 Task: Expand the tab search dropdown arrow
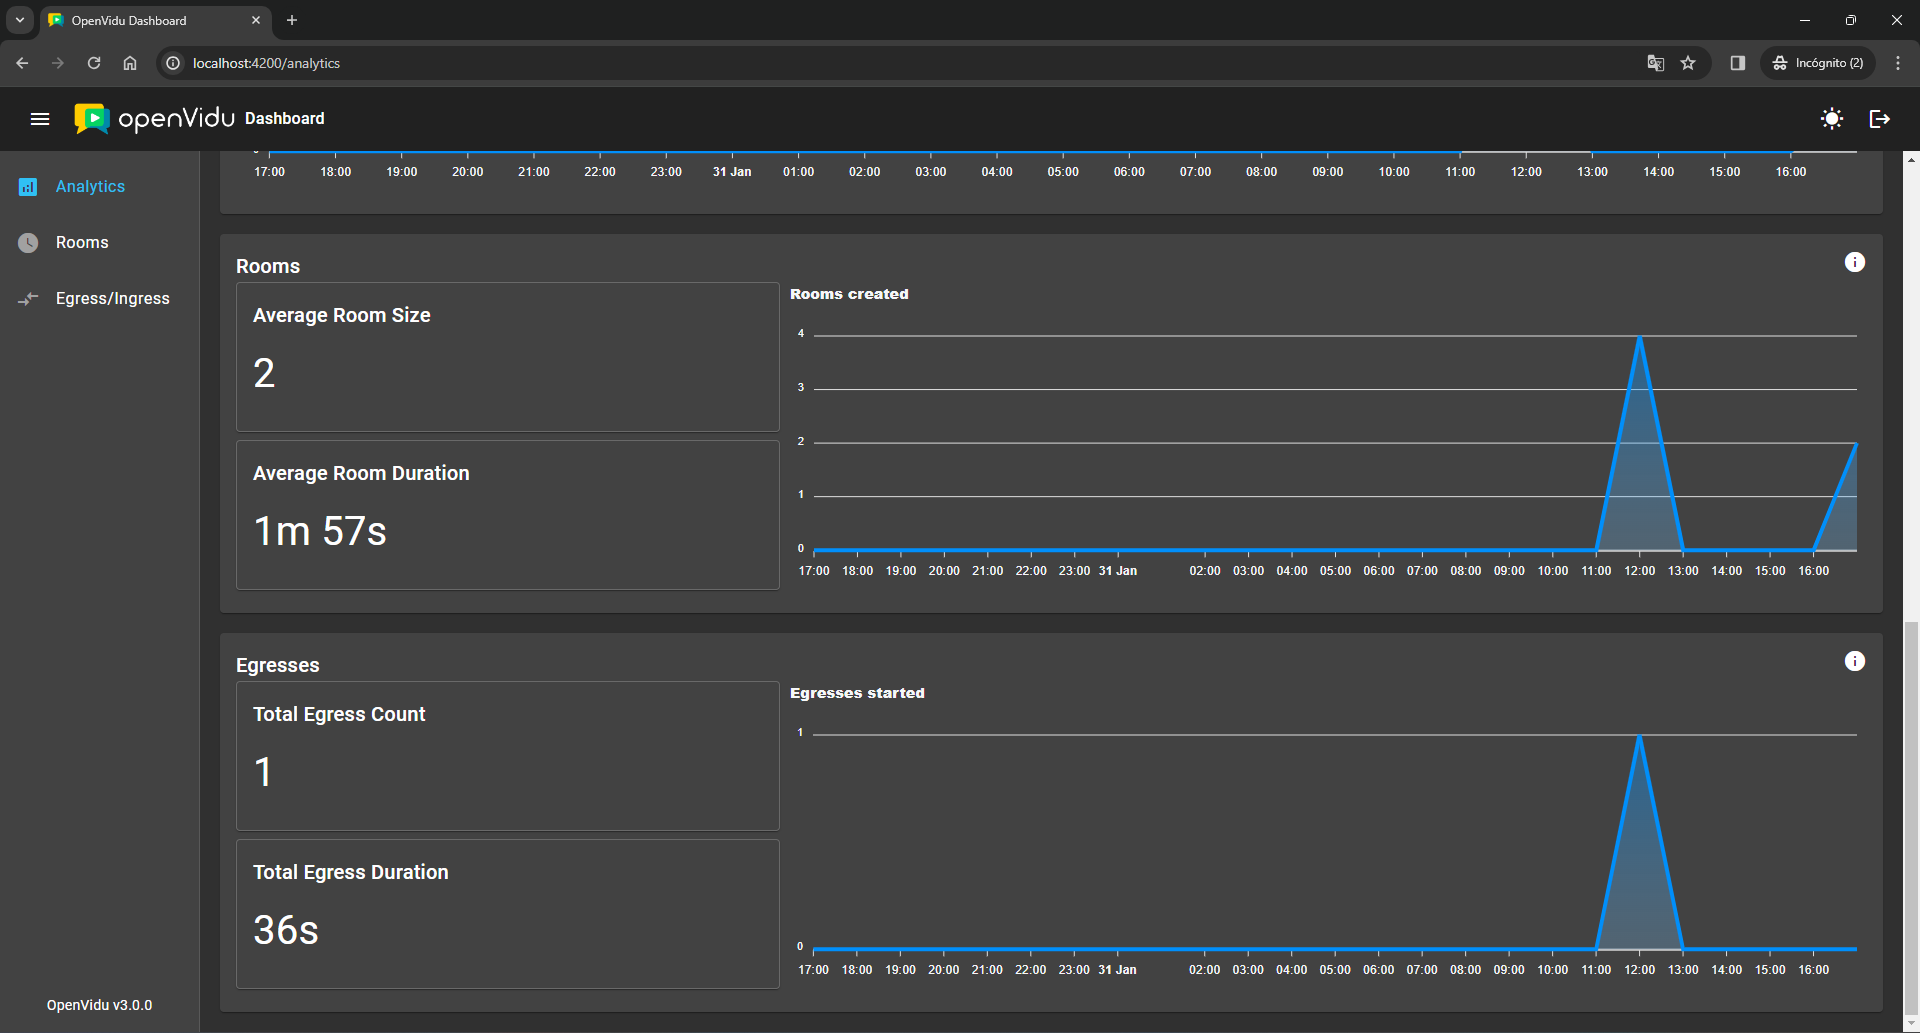pos(20,20)
